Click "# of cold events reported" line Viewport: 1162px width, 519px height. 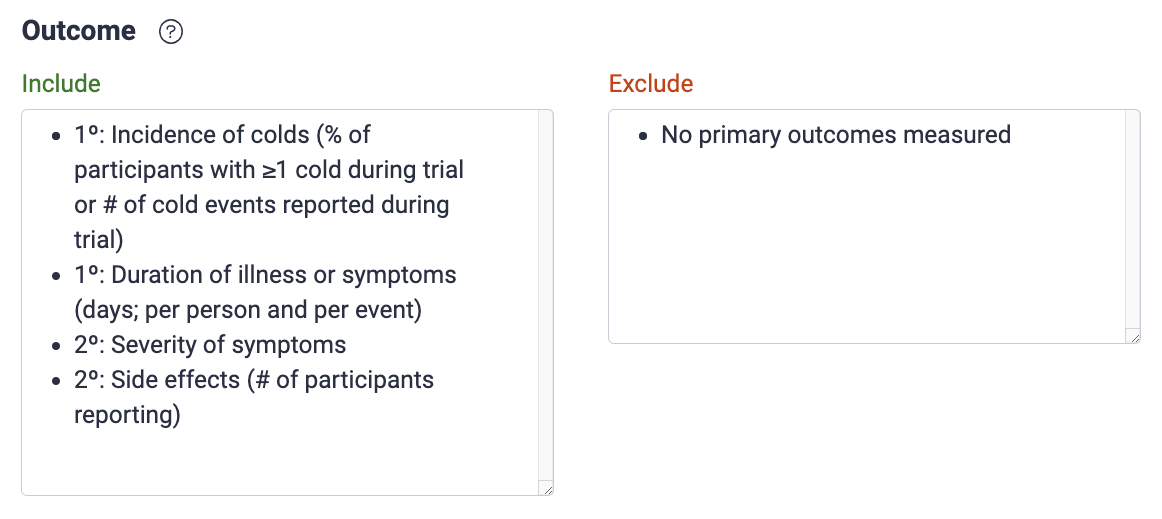point(261,205)
